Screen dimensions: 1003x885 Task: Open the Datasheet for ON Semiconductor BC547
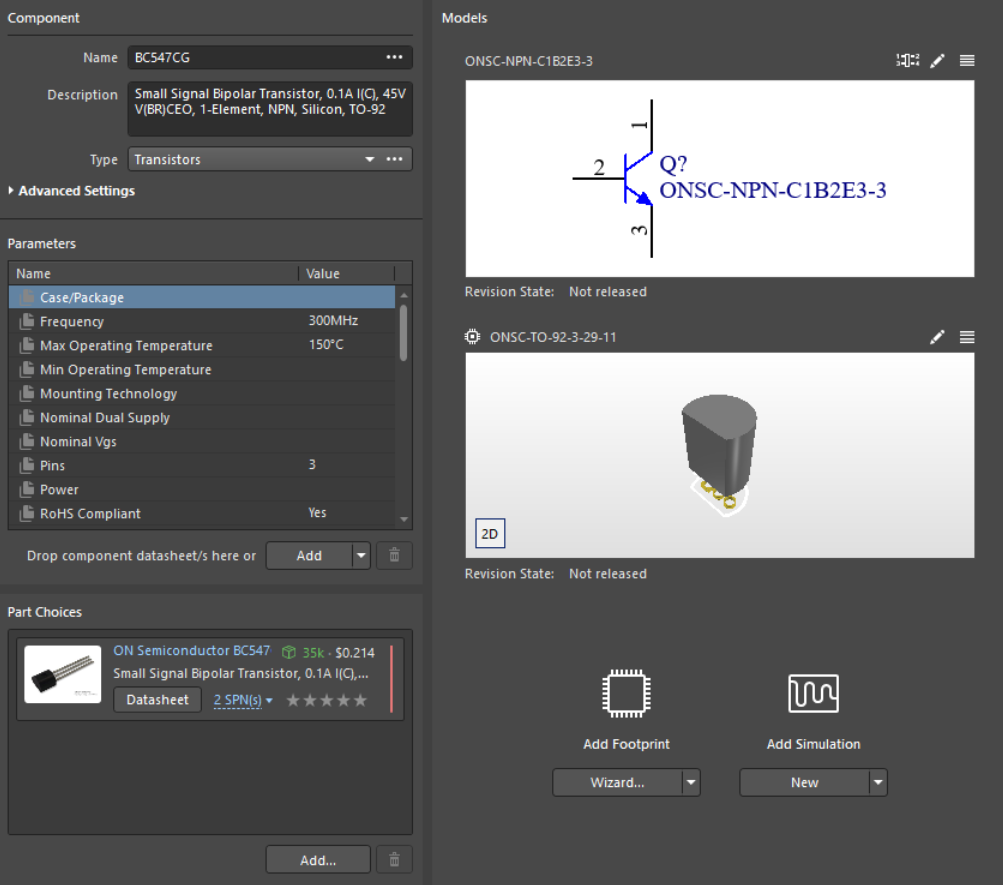point(157,700)
